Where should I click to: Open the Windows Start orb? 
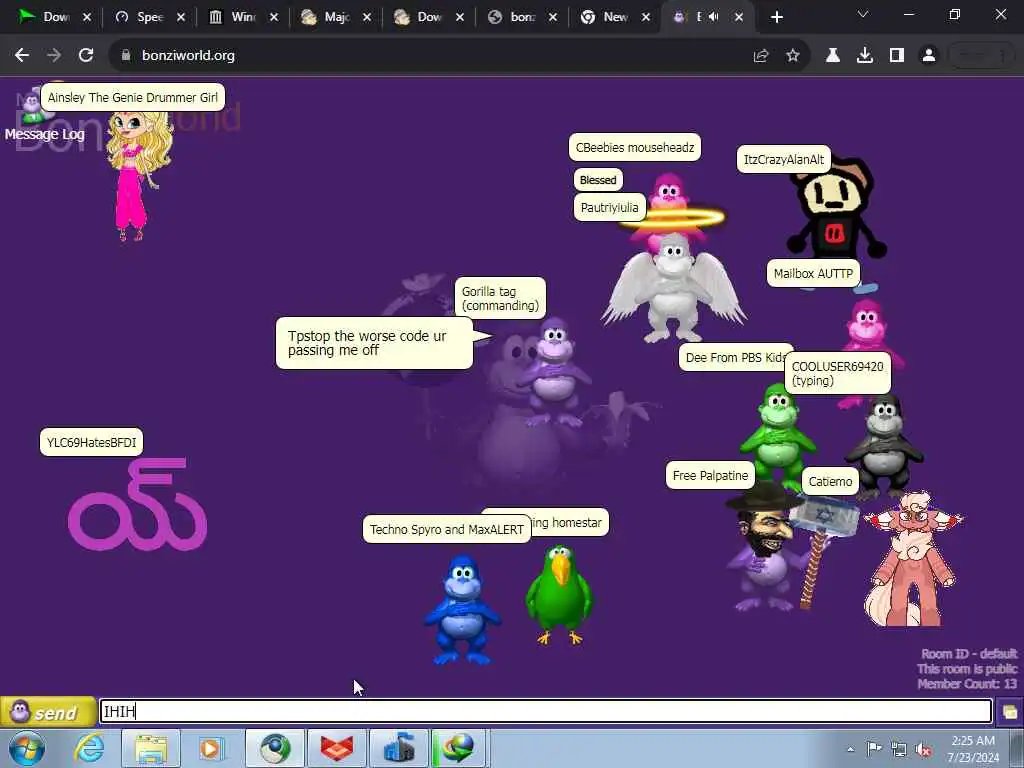click(27, 748)
